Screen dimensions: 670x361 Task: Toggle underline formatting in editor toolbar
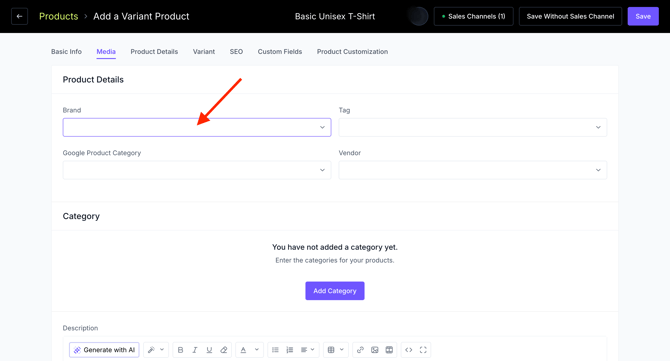[209, 350]
